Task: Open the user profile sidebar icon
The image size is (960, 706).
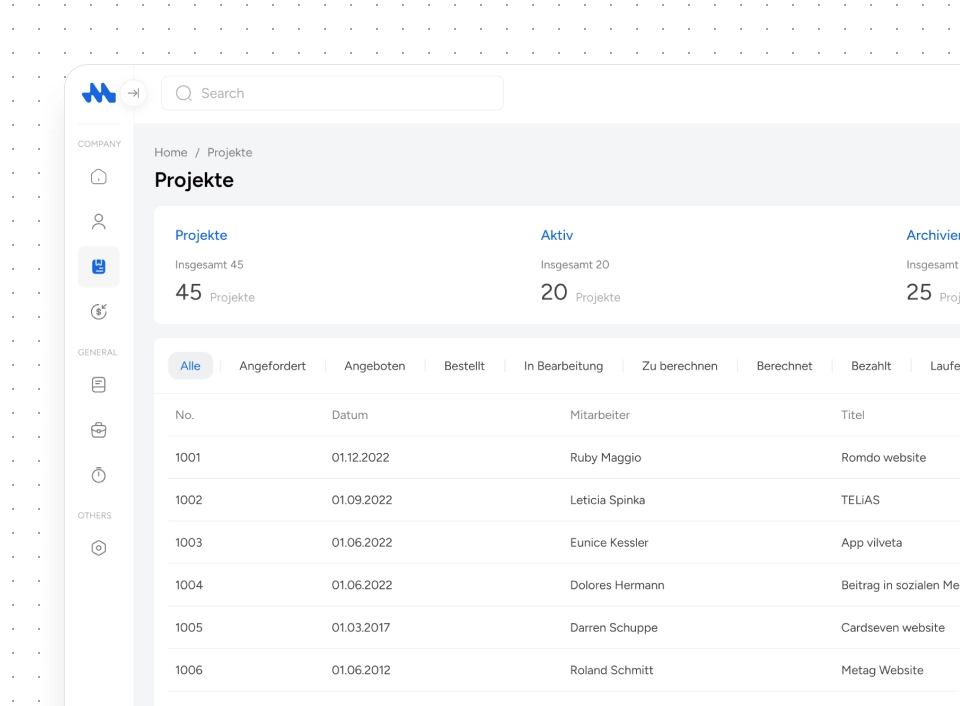Action: pos(98,222)
